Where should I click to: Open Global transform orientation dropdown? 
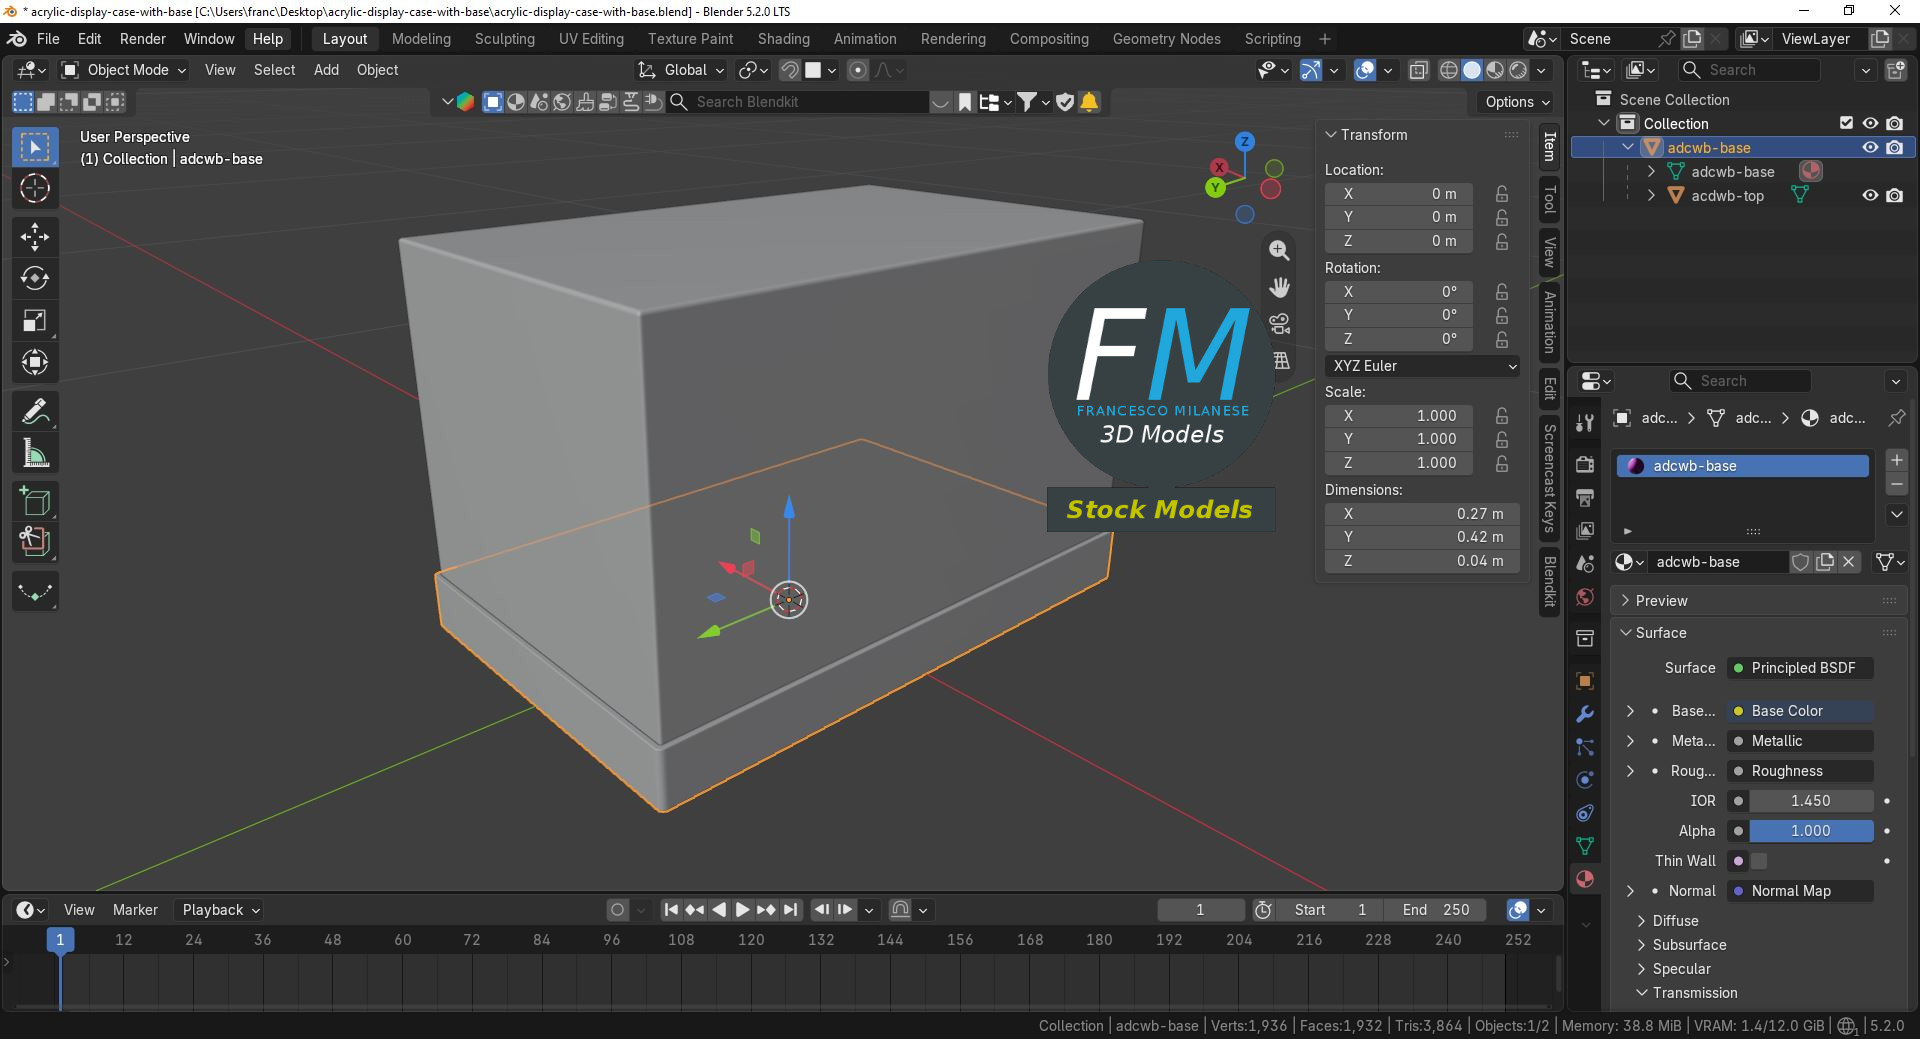[x=681, y=70]
